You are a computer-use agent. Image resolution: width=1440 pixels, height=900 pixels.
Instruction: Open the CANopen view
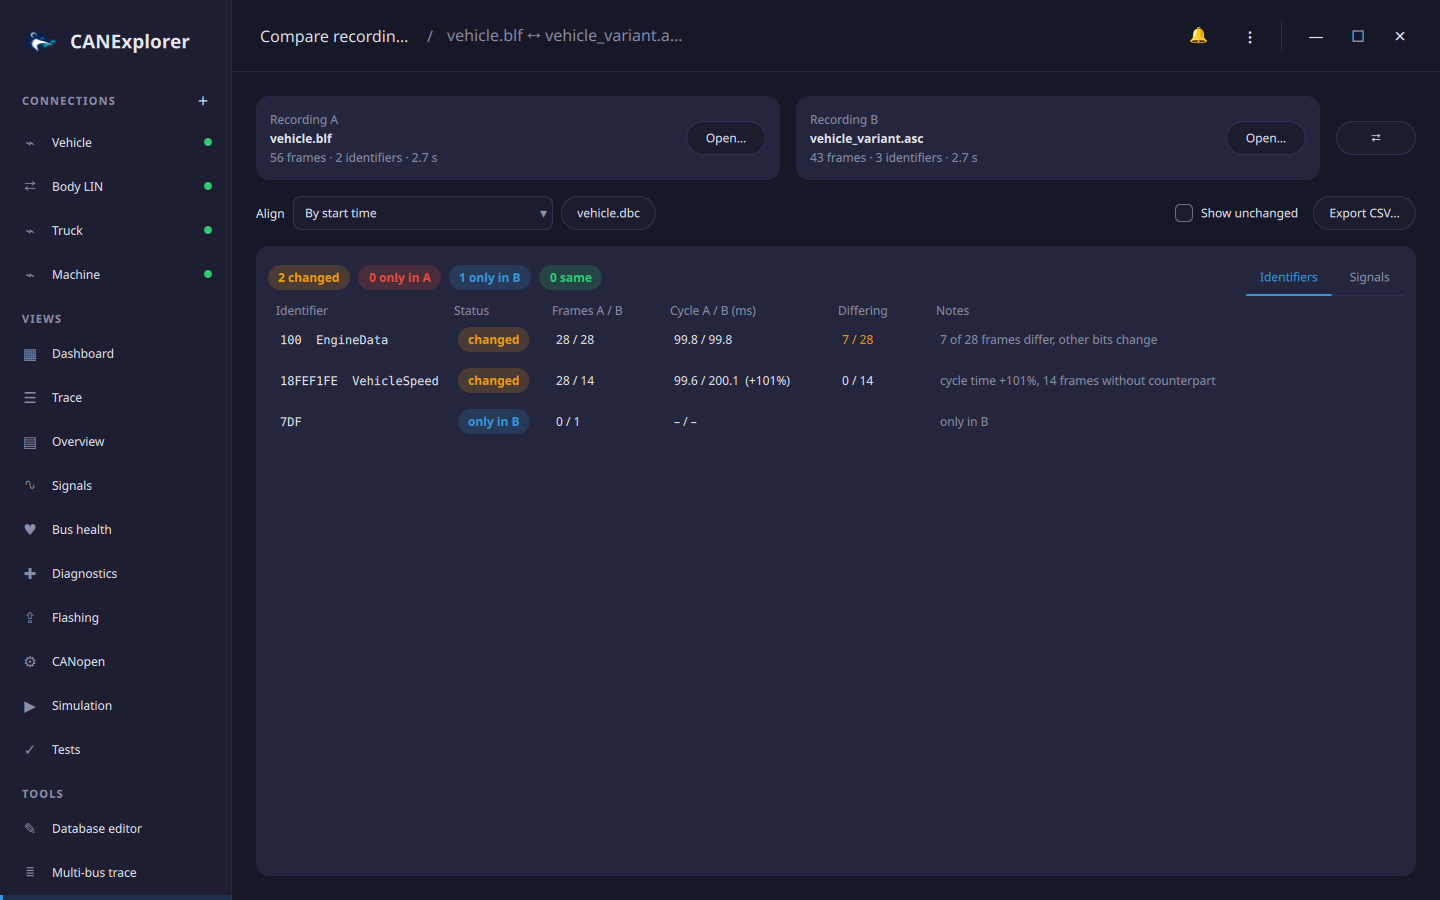click(x=116, y=662)
